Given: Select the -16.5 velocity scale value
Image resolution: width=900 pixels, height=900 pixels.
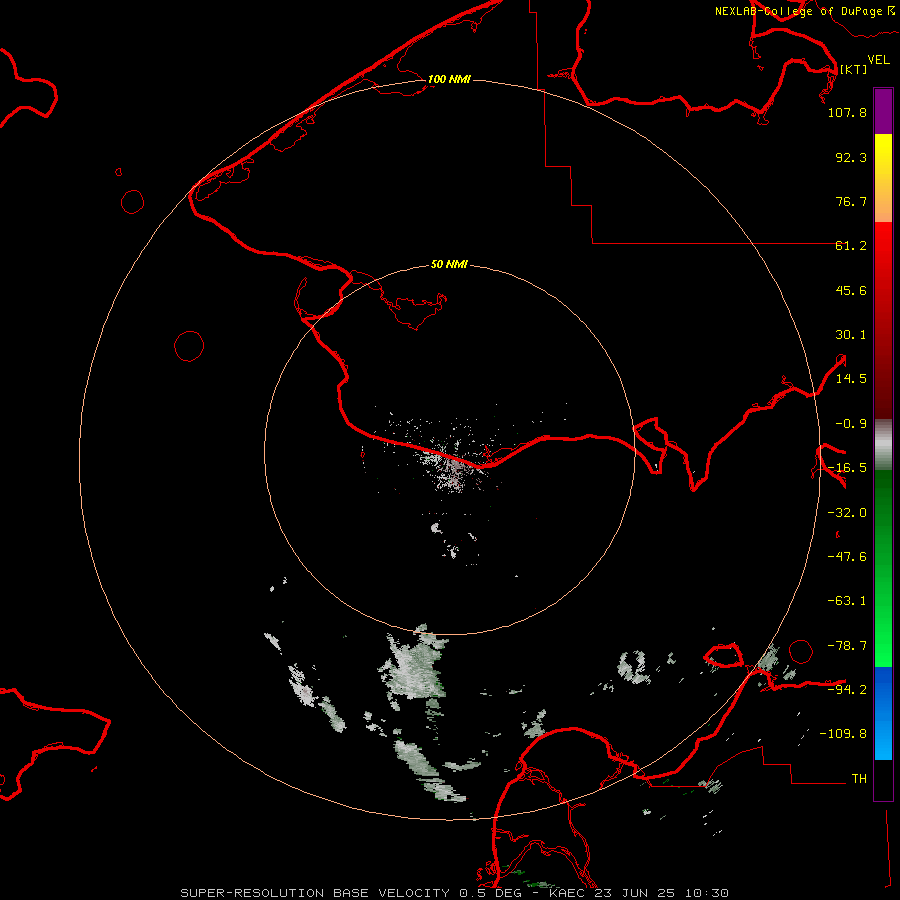Looking at the screenshot, I should pyautogui.click(x=847, y=468).
